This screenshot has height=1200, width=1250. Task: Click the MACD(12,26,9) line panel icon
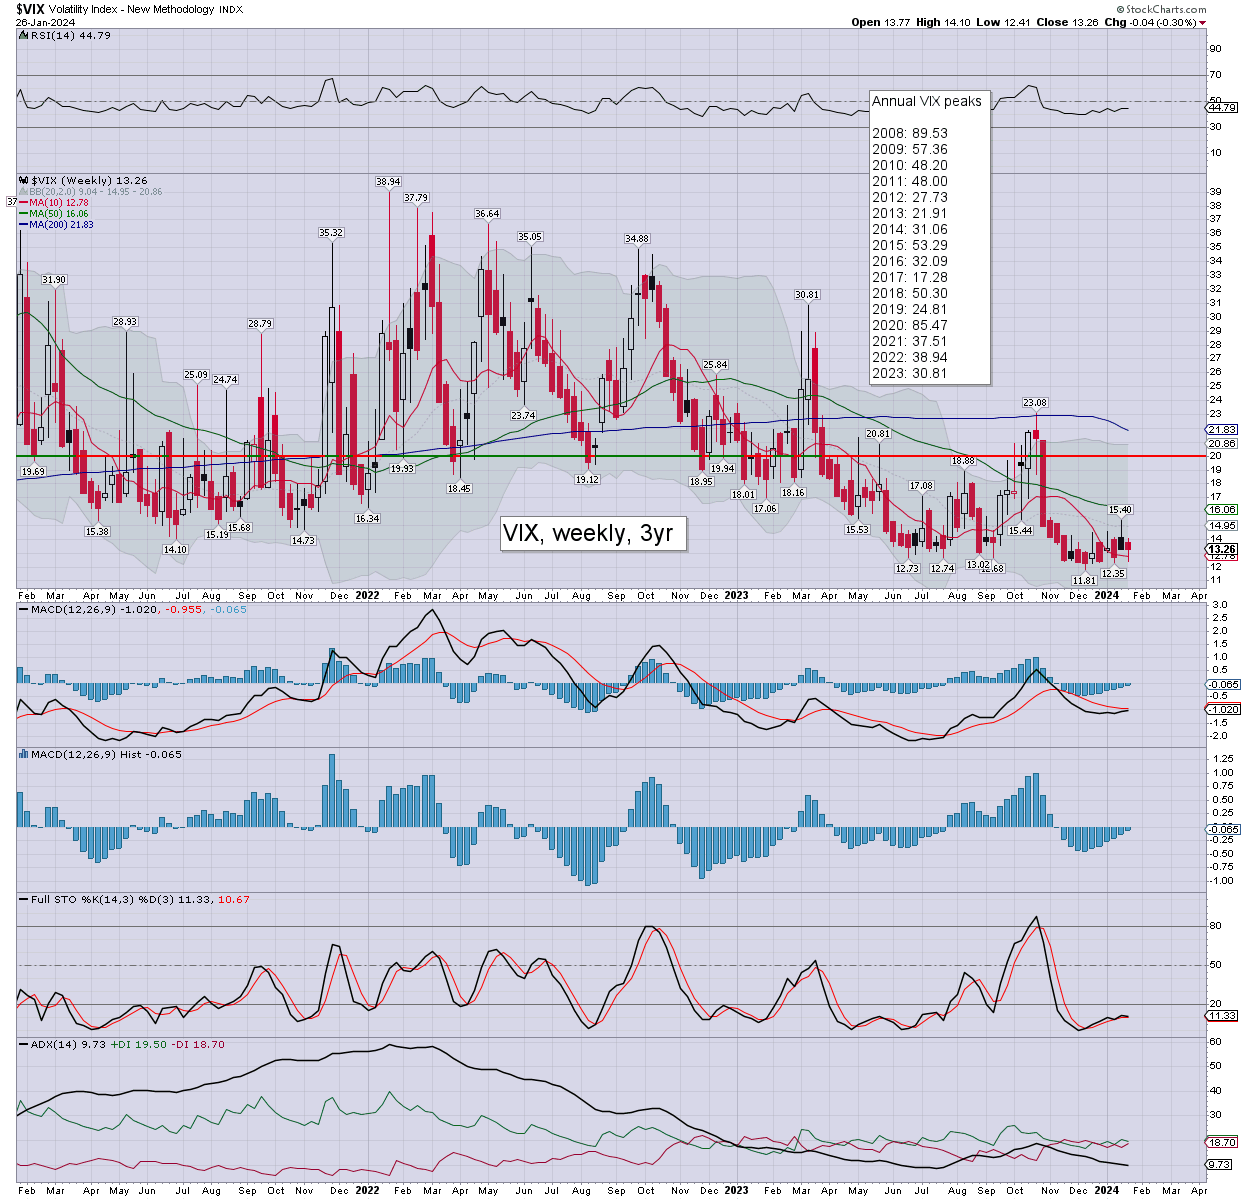[x=21, y=609]
